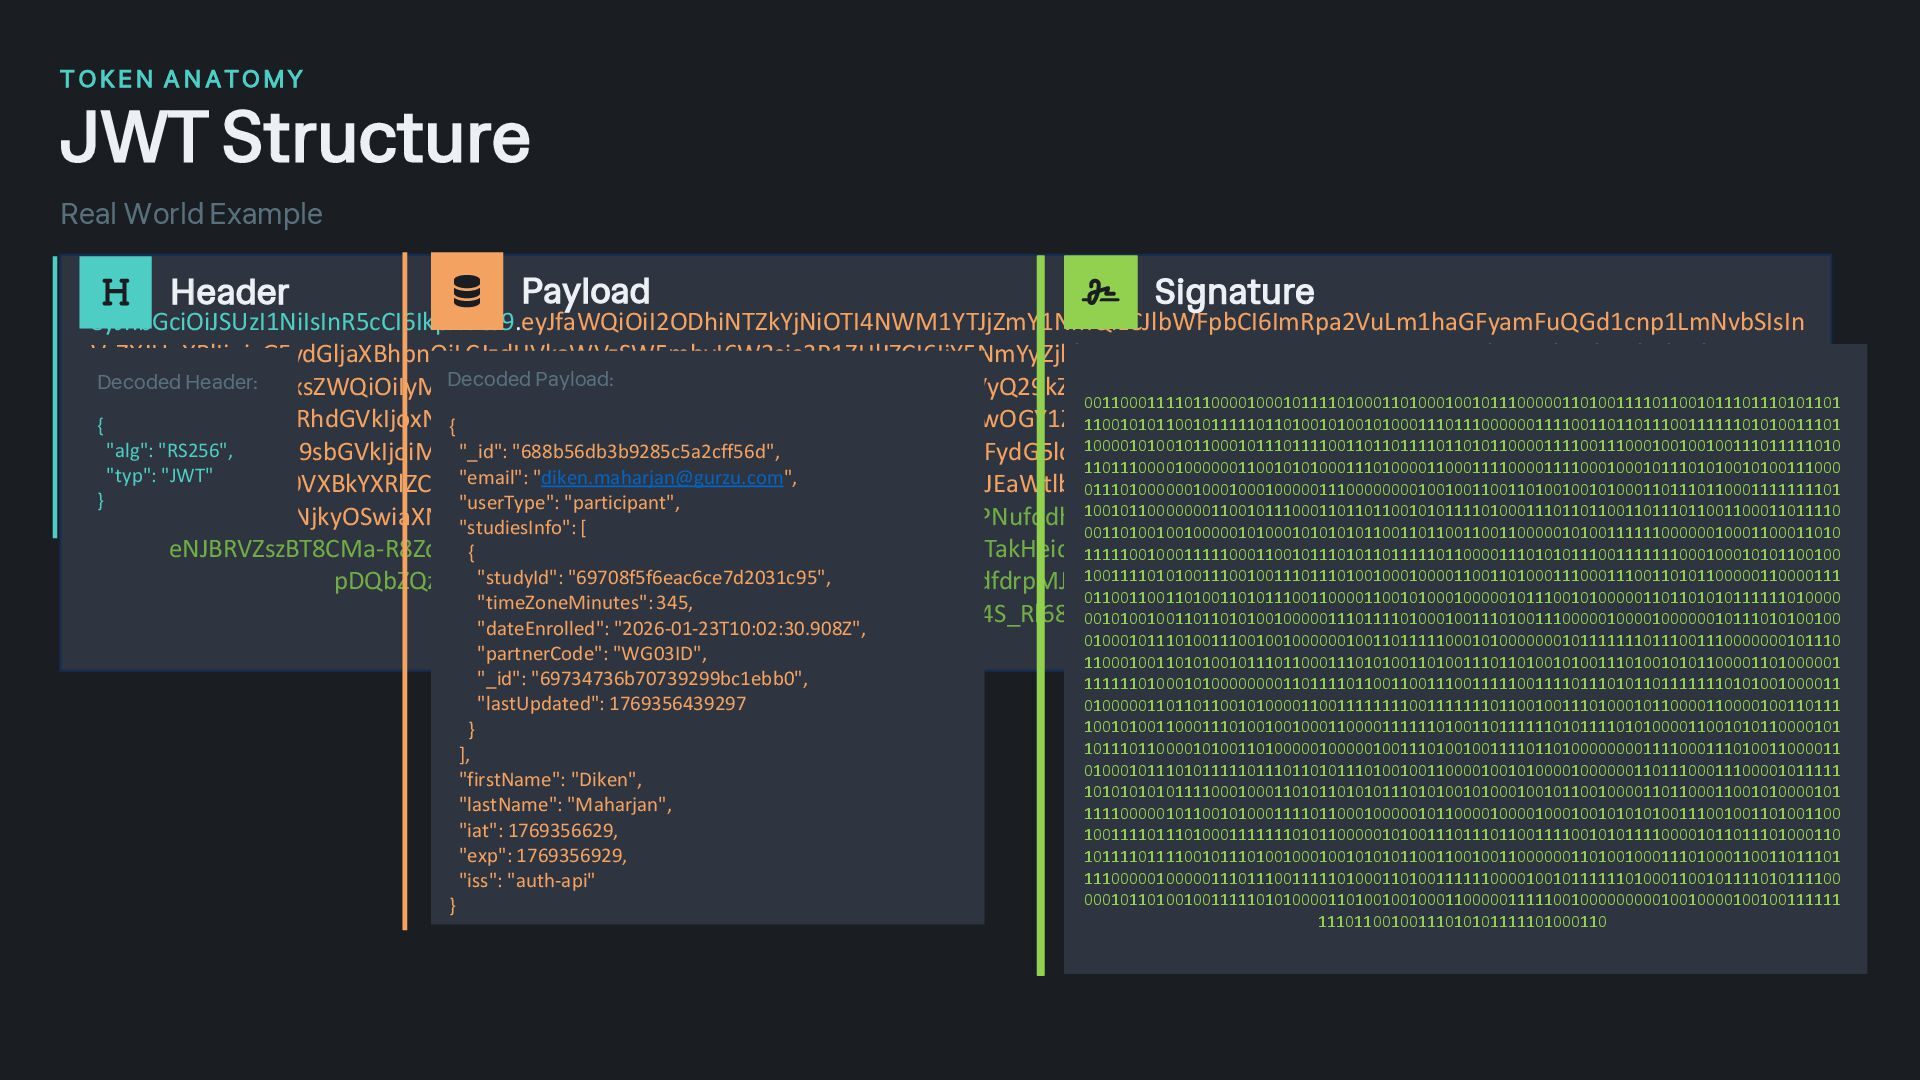Screen dimensions: 1920x1080
Task: Click the "userType": "participant" line
Action: tap(568, 503)
